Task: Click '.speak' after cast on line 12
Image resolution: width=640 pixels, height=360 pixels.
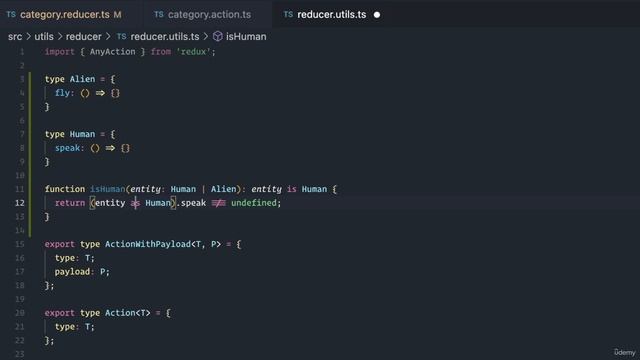Action: [x=191, y=203]
